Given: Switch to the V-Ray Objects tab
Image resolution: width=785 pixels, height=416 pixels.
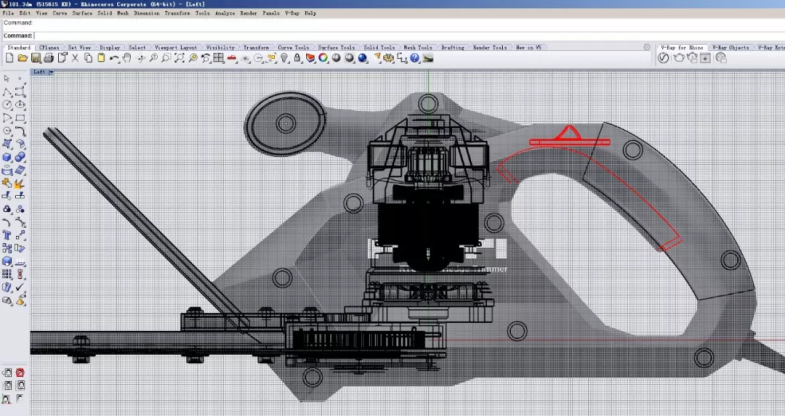Looking at the screenshot, I should click(730, 47).
